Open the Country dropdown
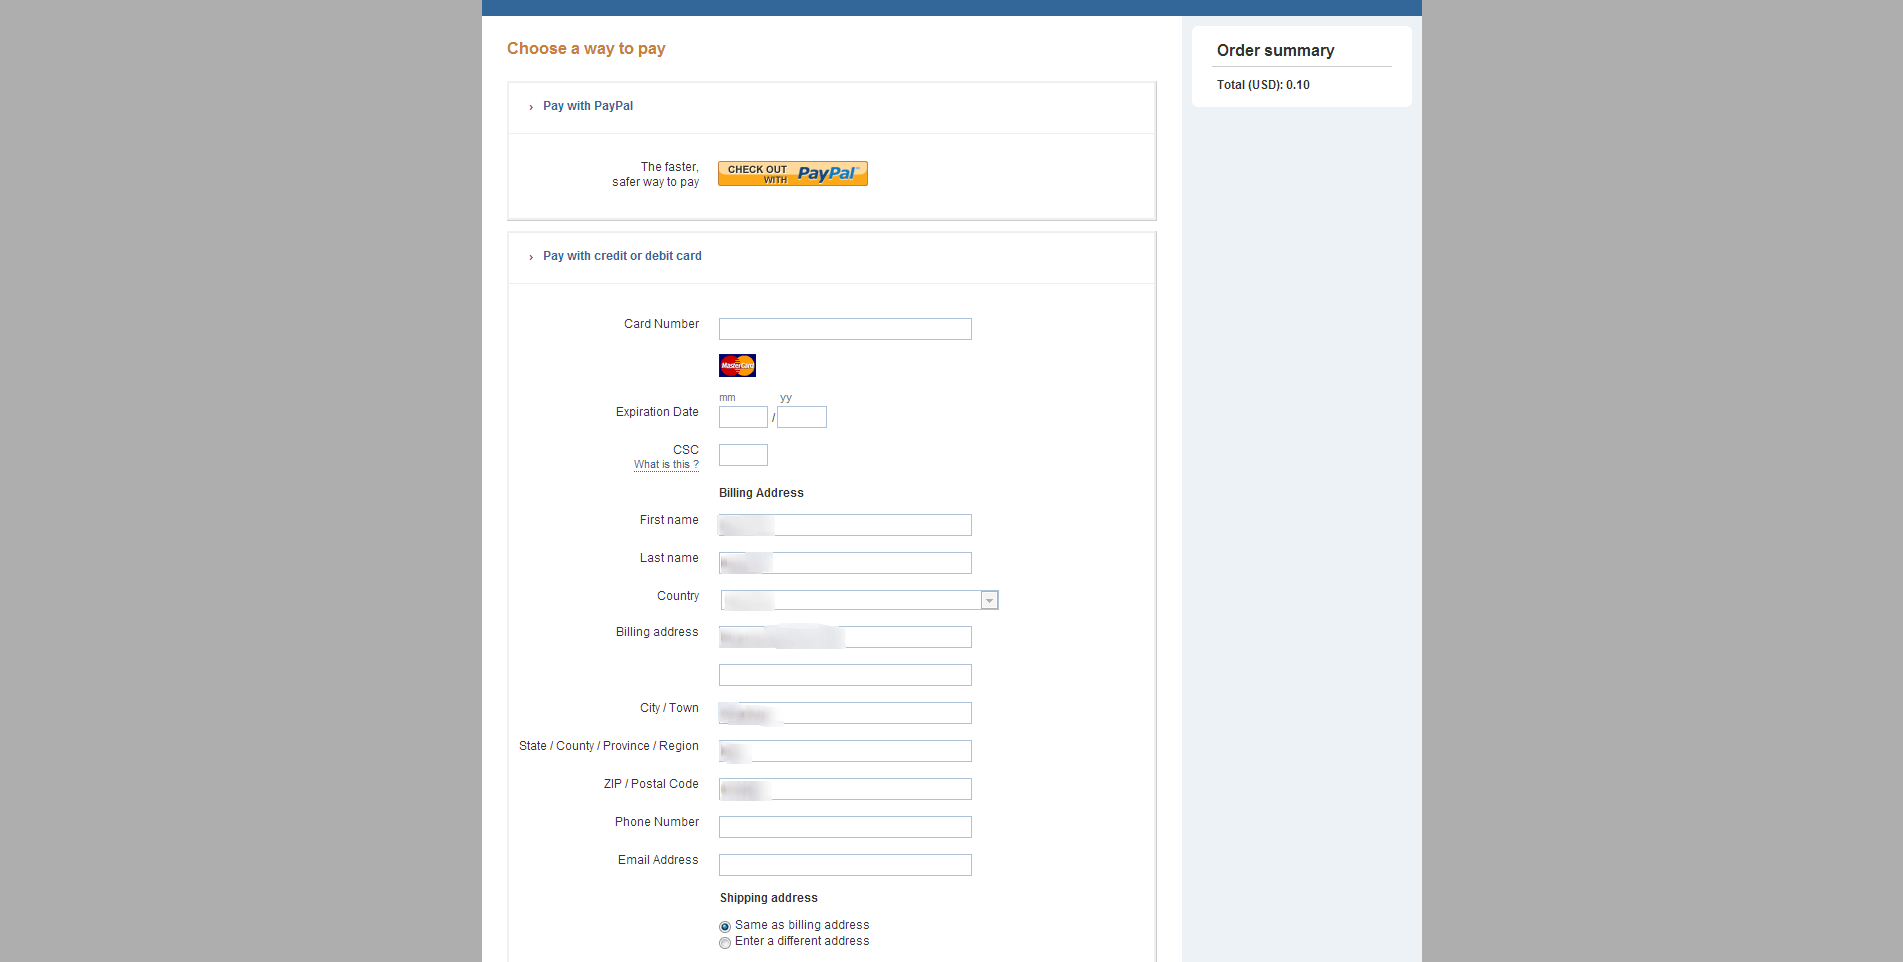Image resolution: width=1903 pixels, height=962 pixels. click(x=860, y=600)
